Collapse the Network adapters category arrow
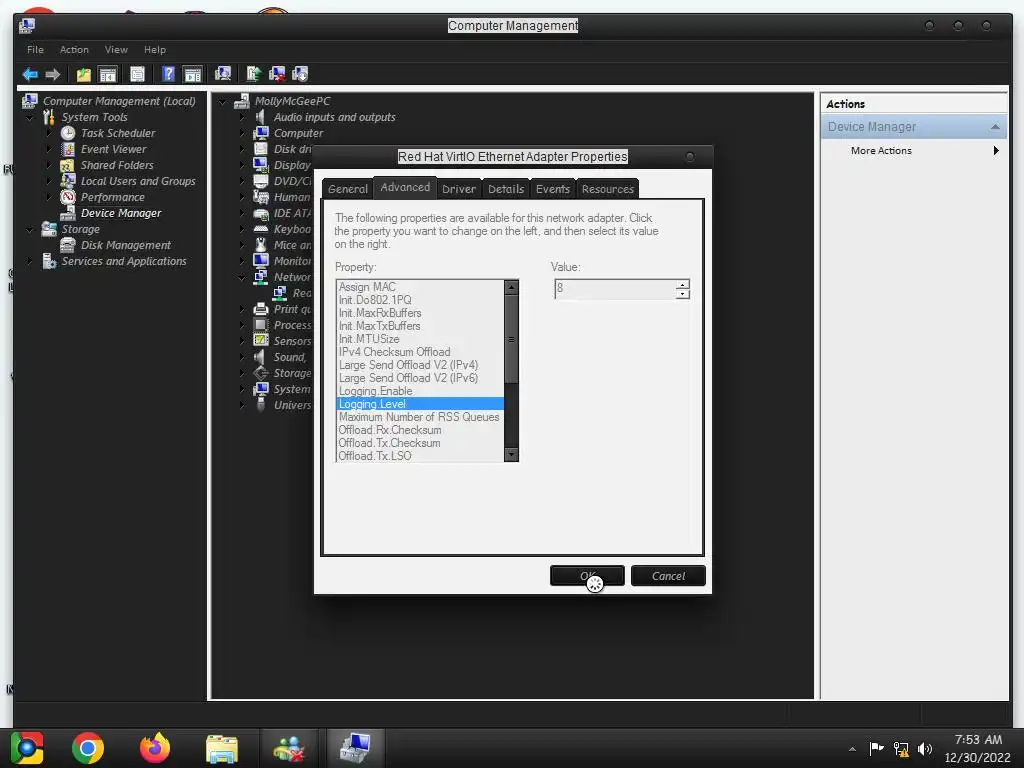1024x768 pixels. (x=242, y=277)
